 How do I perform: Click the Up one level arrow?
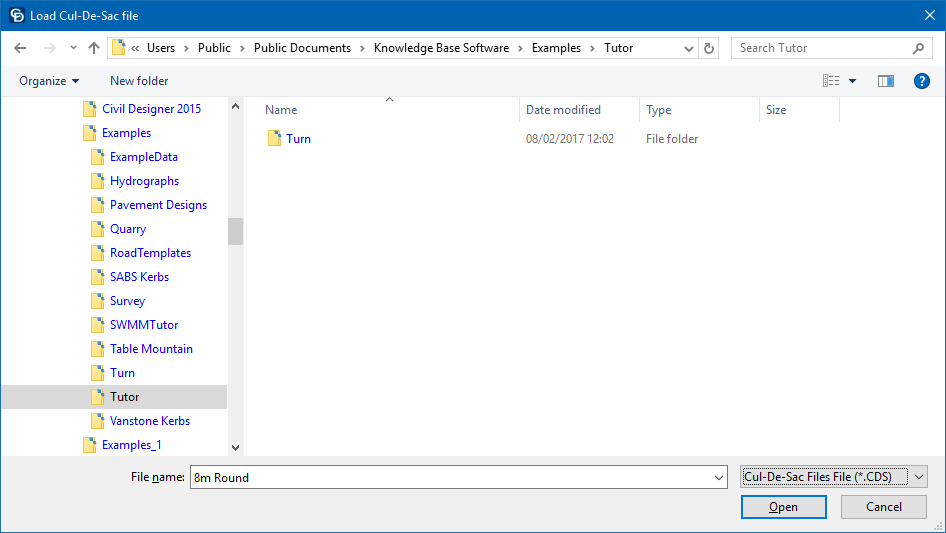[x=94, y=48]
